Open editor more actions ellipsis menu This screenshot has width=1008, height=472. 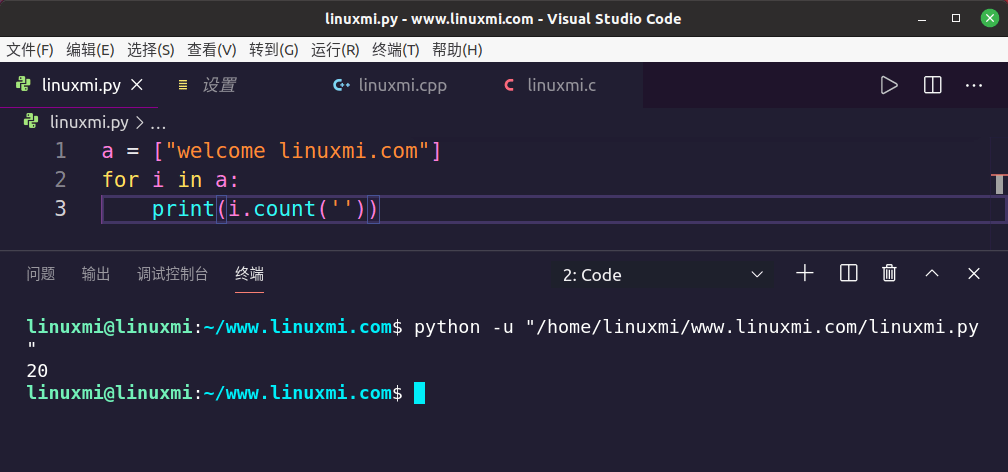[974, 85]
